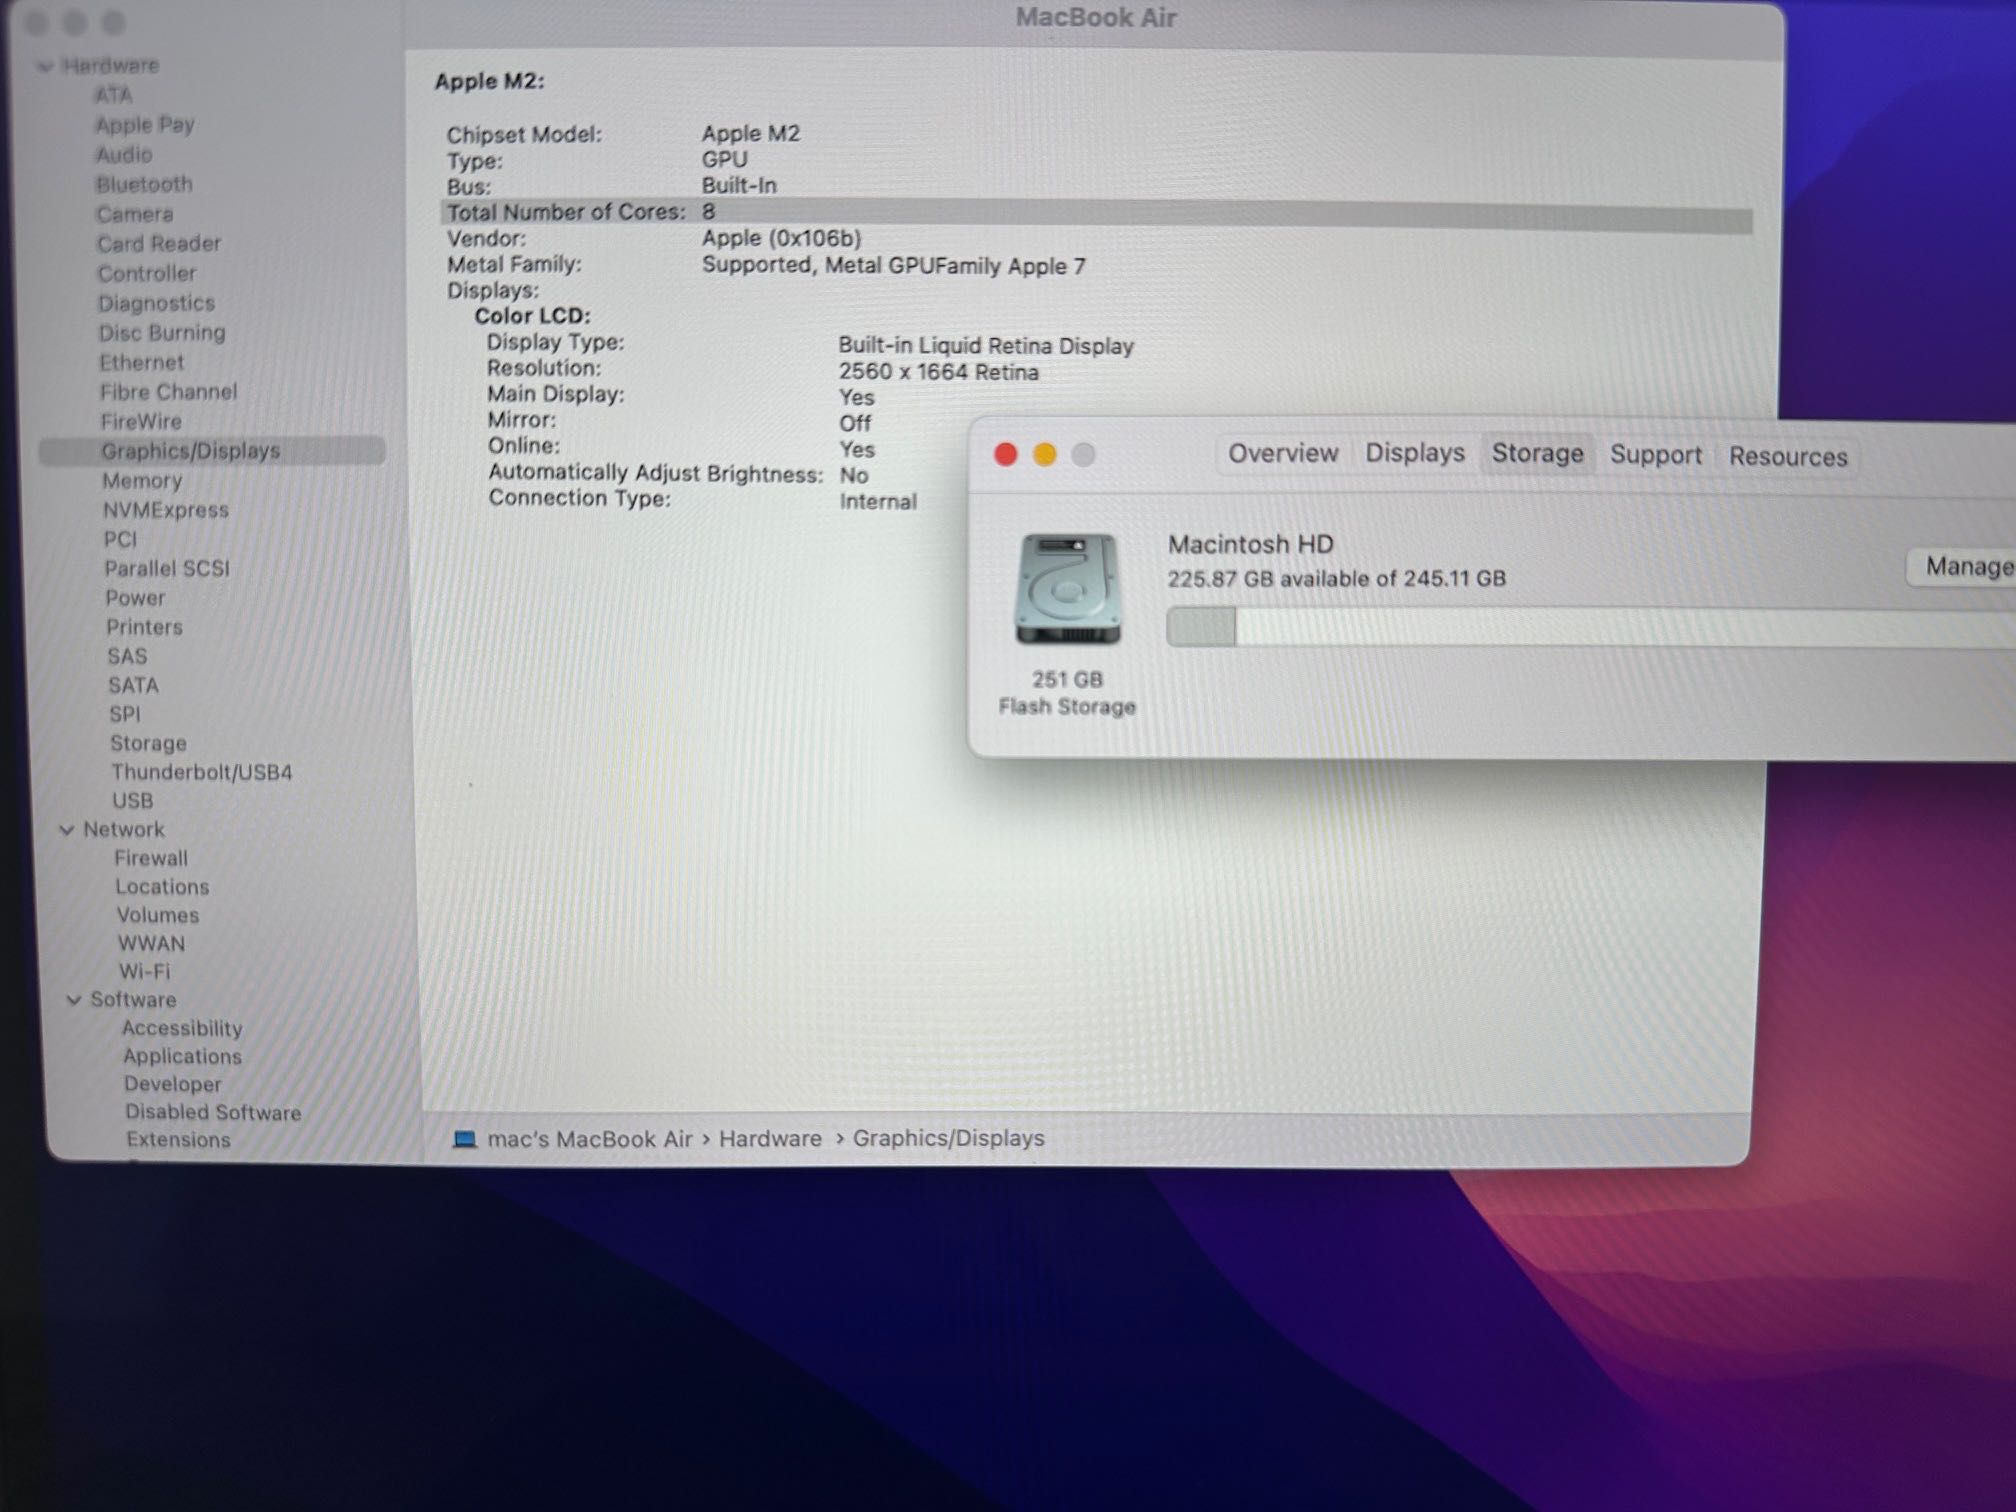Click the Chipset Model value Apple M2
2016x1512 pixels.
[x=751, y=134]
